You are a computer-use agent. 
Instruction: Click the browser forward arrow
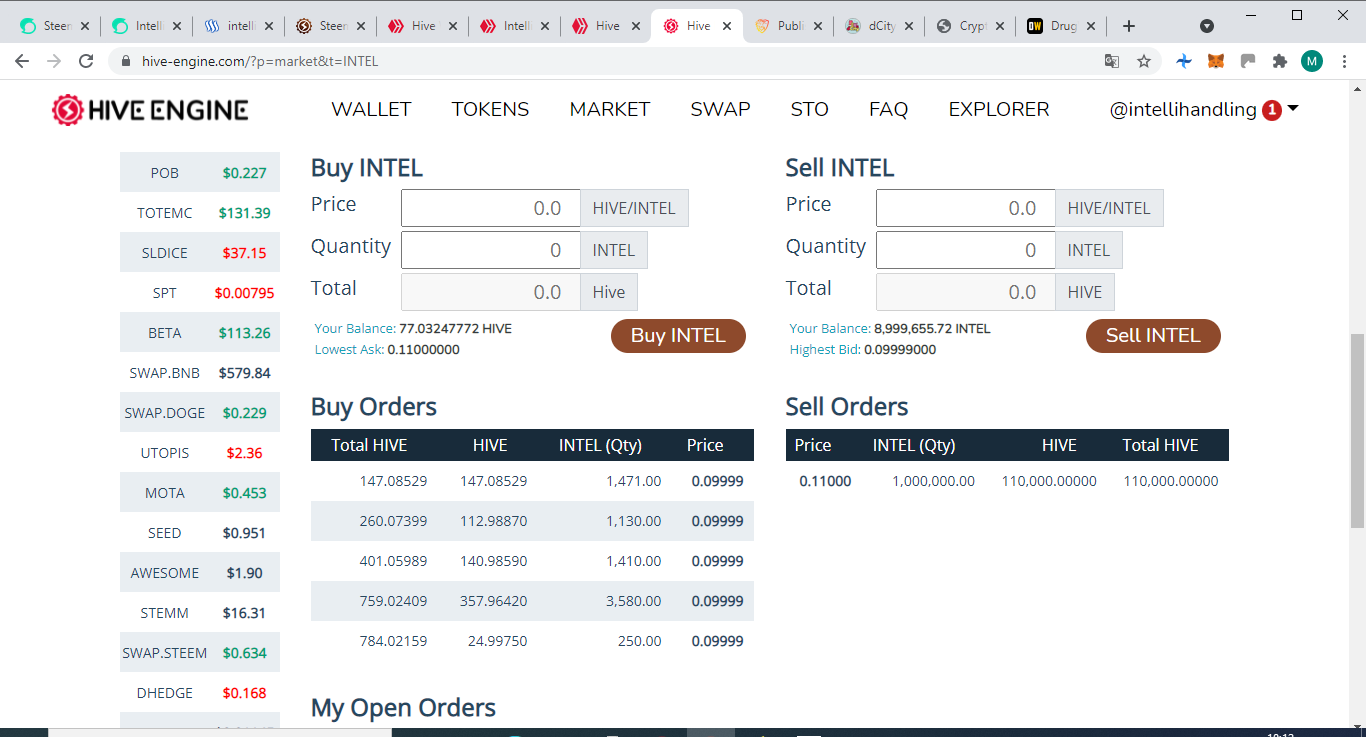(54, 61)
